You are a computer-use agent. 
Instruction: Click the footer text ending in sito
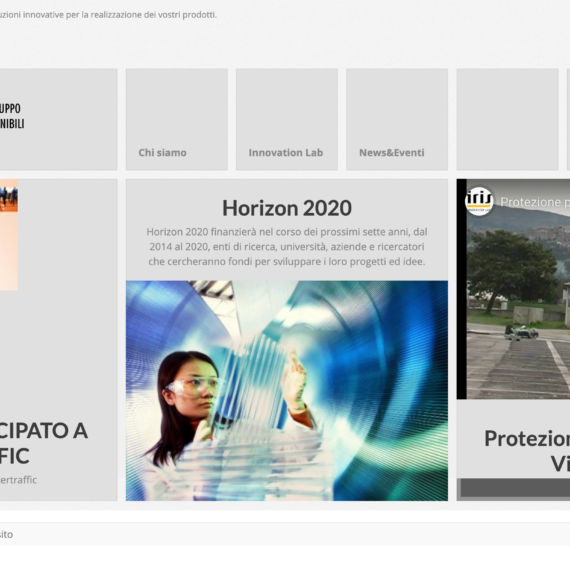(7, 534)
